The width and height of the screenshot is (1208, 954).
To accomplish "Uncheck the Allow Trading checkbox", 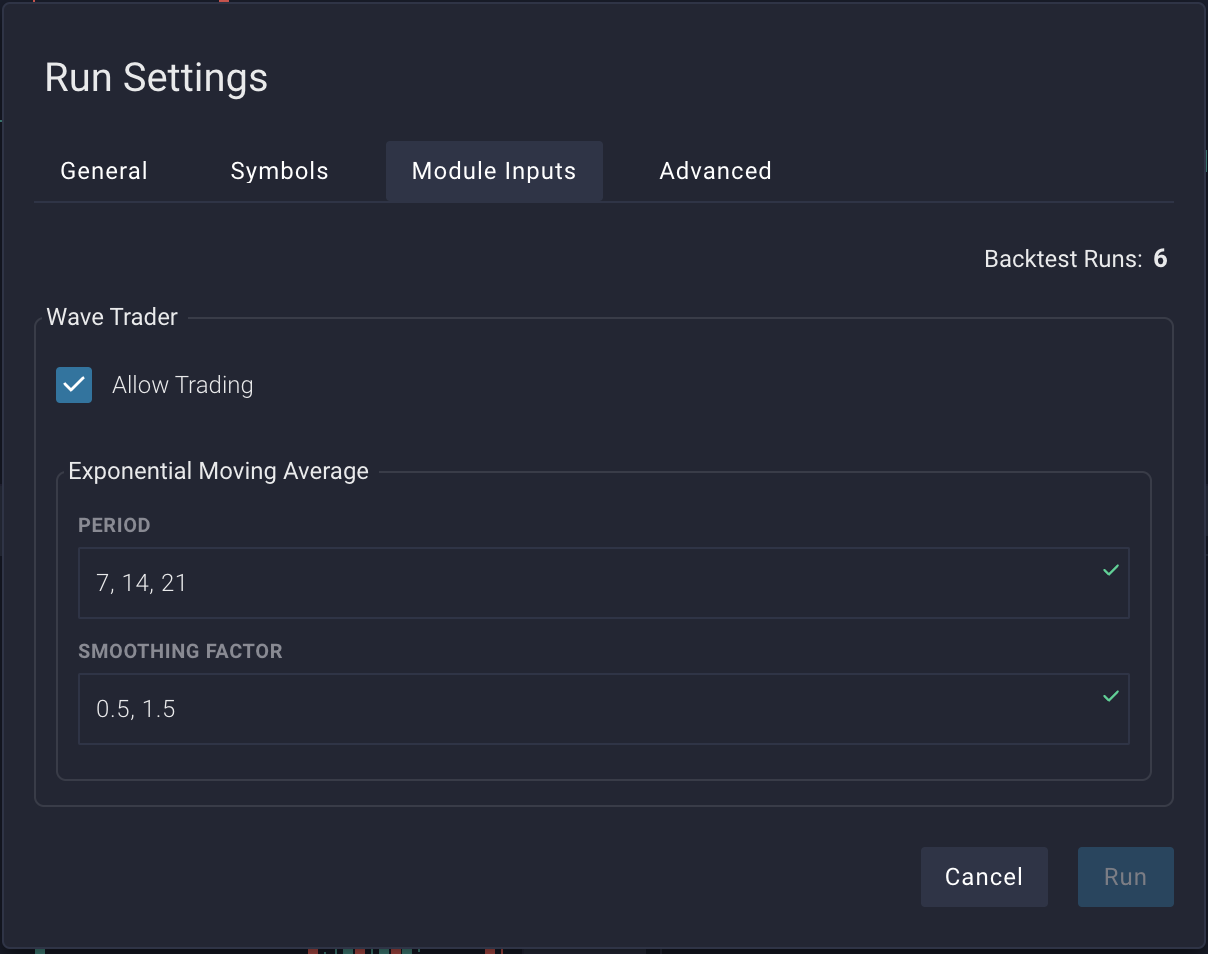I will 74,385.
